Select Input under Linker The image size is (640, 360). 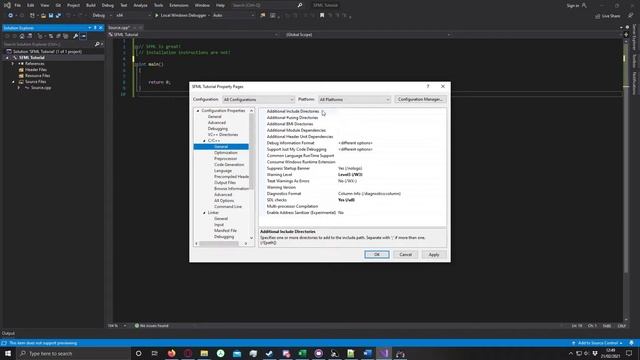219,225
